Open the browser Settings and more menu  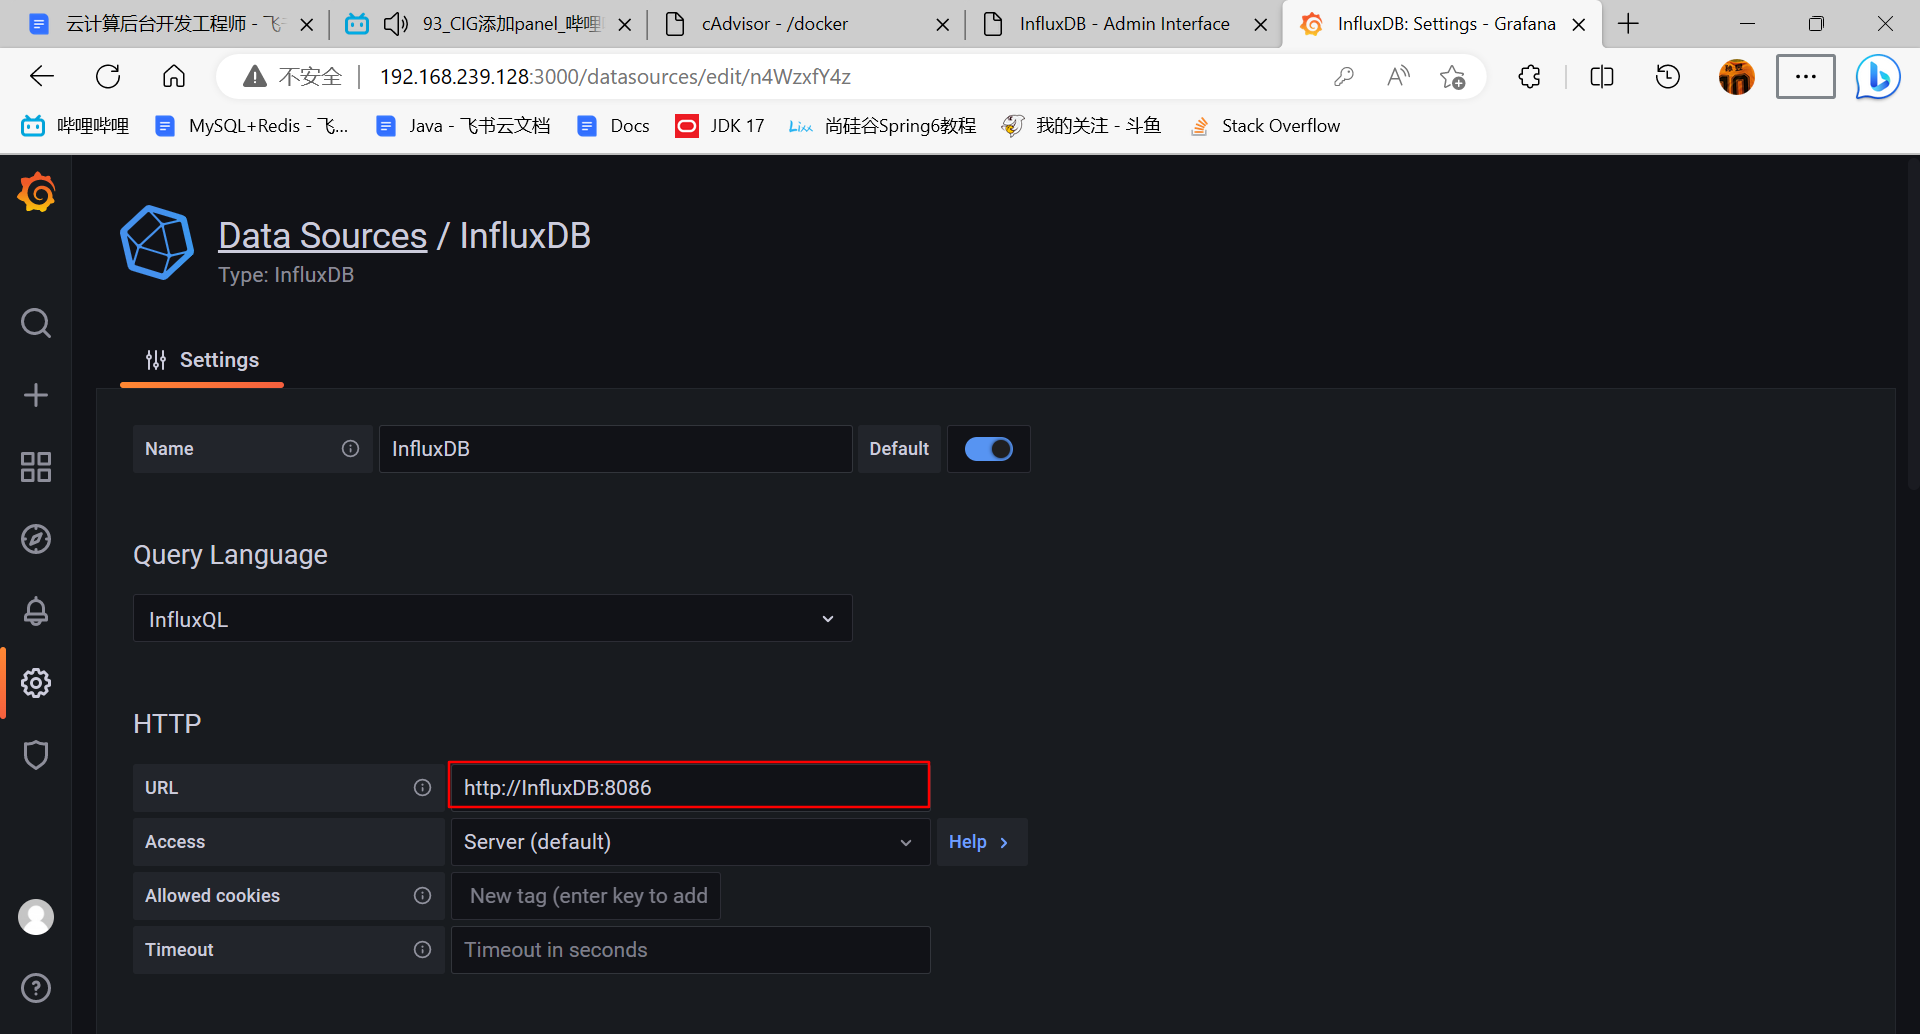point(1805,77)
